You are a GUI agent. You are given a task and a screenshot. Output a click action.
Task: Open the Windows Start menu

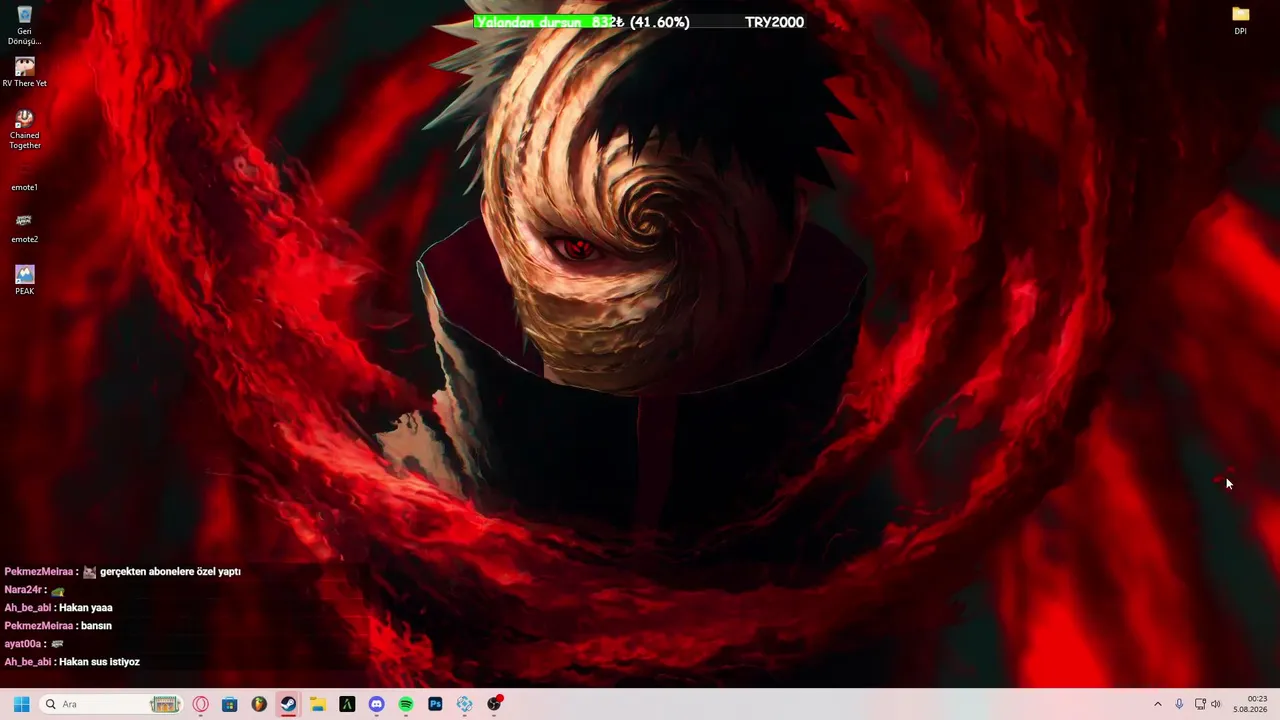coord(22,704)
